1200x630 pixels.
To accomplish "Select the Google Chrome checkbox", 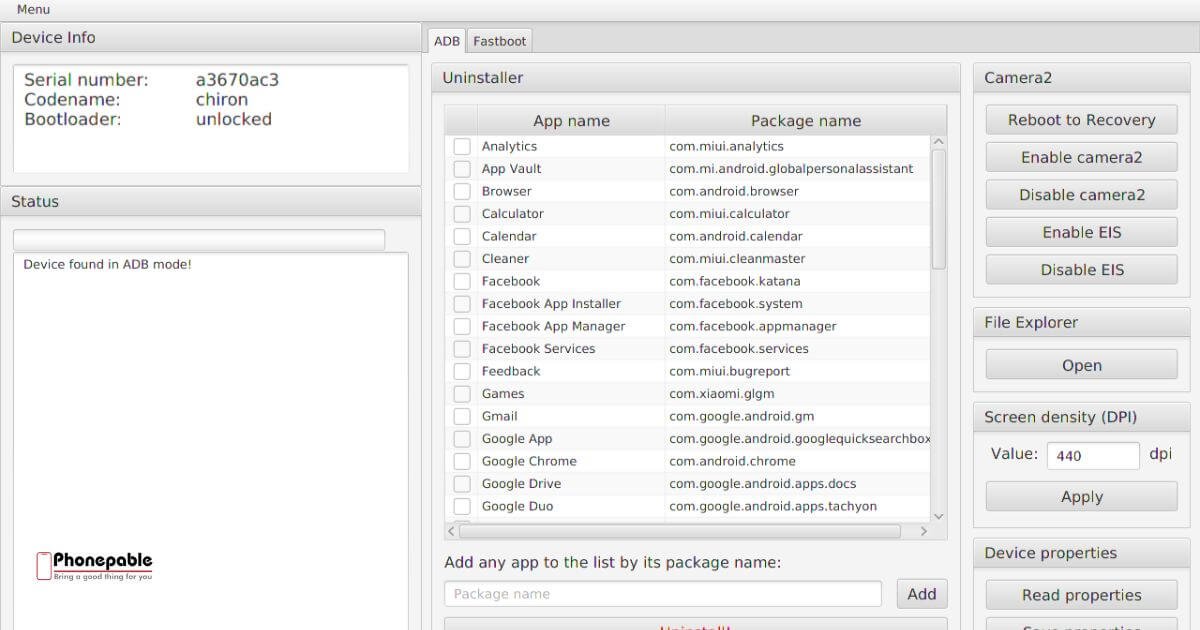I will click(x=462, y=461).
